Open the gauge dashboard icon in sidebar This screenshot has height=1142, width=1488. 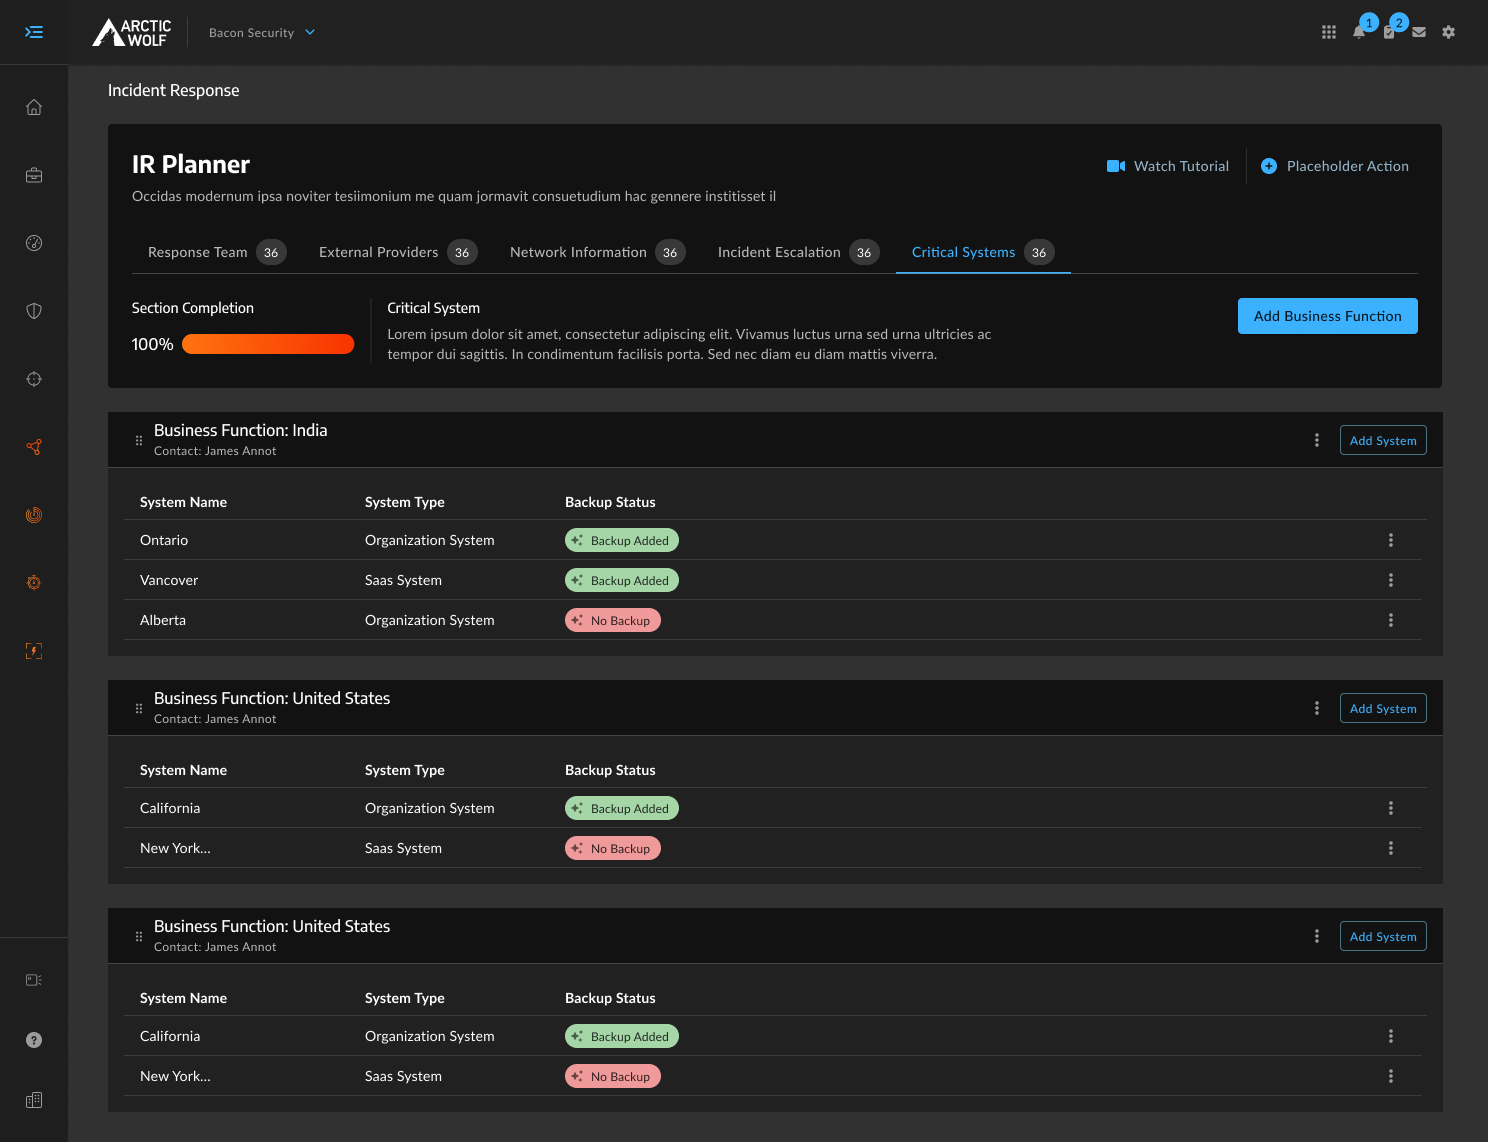pyautogui.click(x=34, y=243)
